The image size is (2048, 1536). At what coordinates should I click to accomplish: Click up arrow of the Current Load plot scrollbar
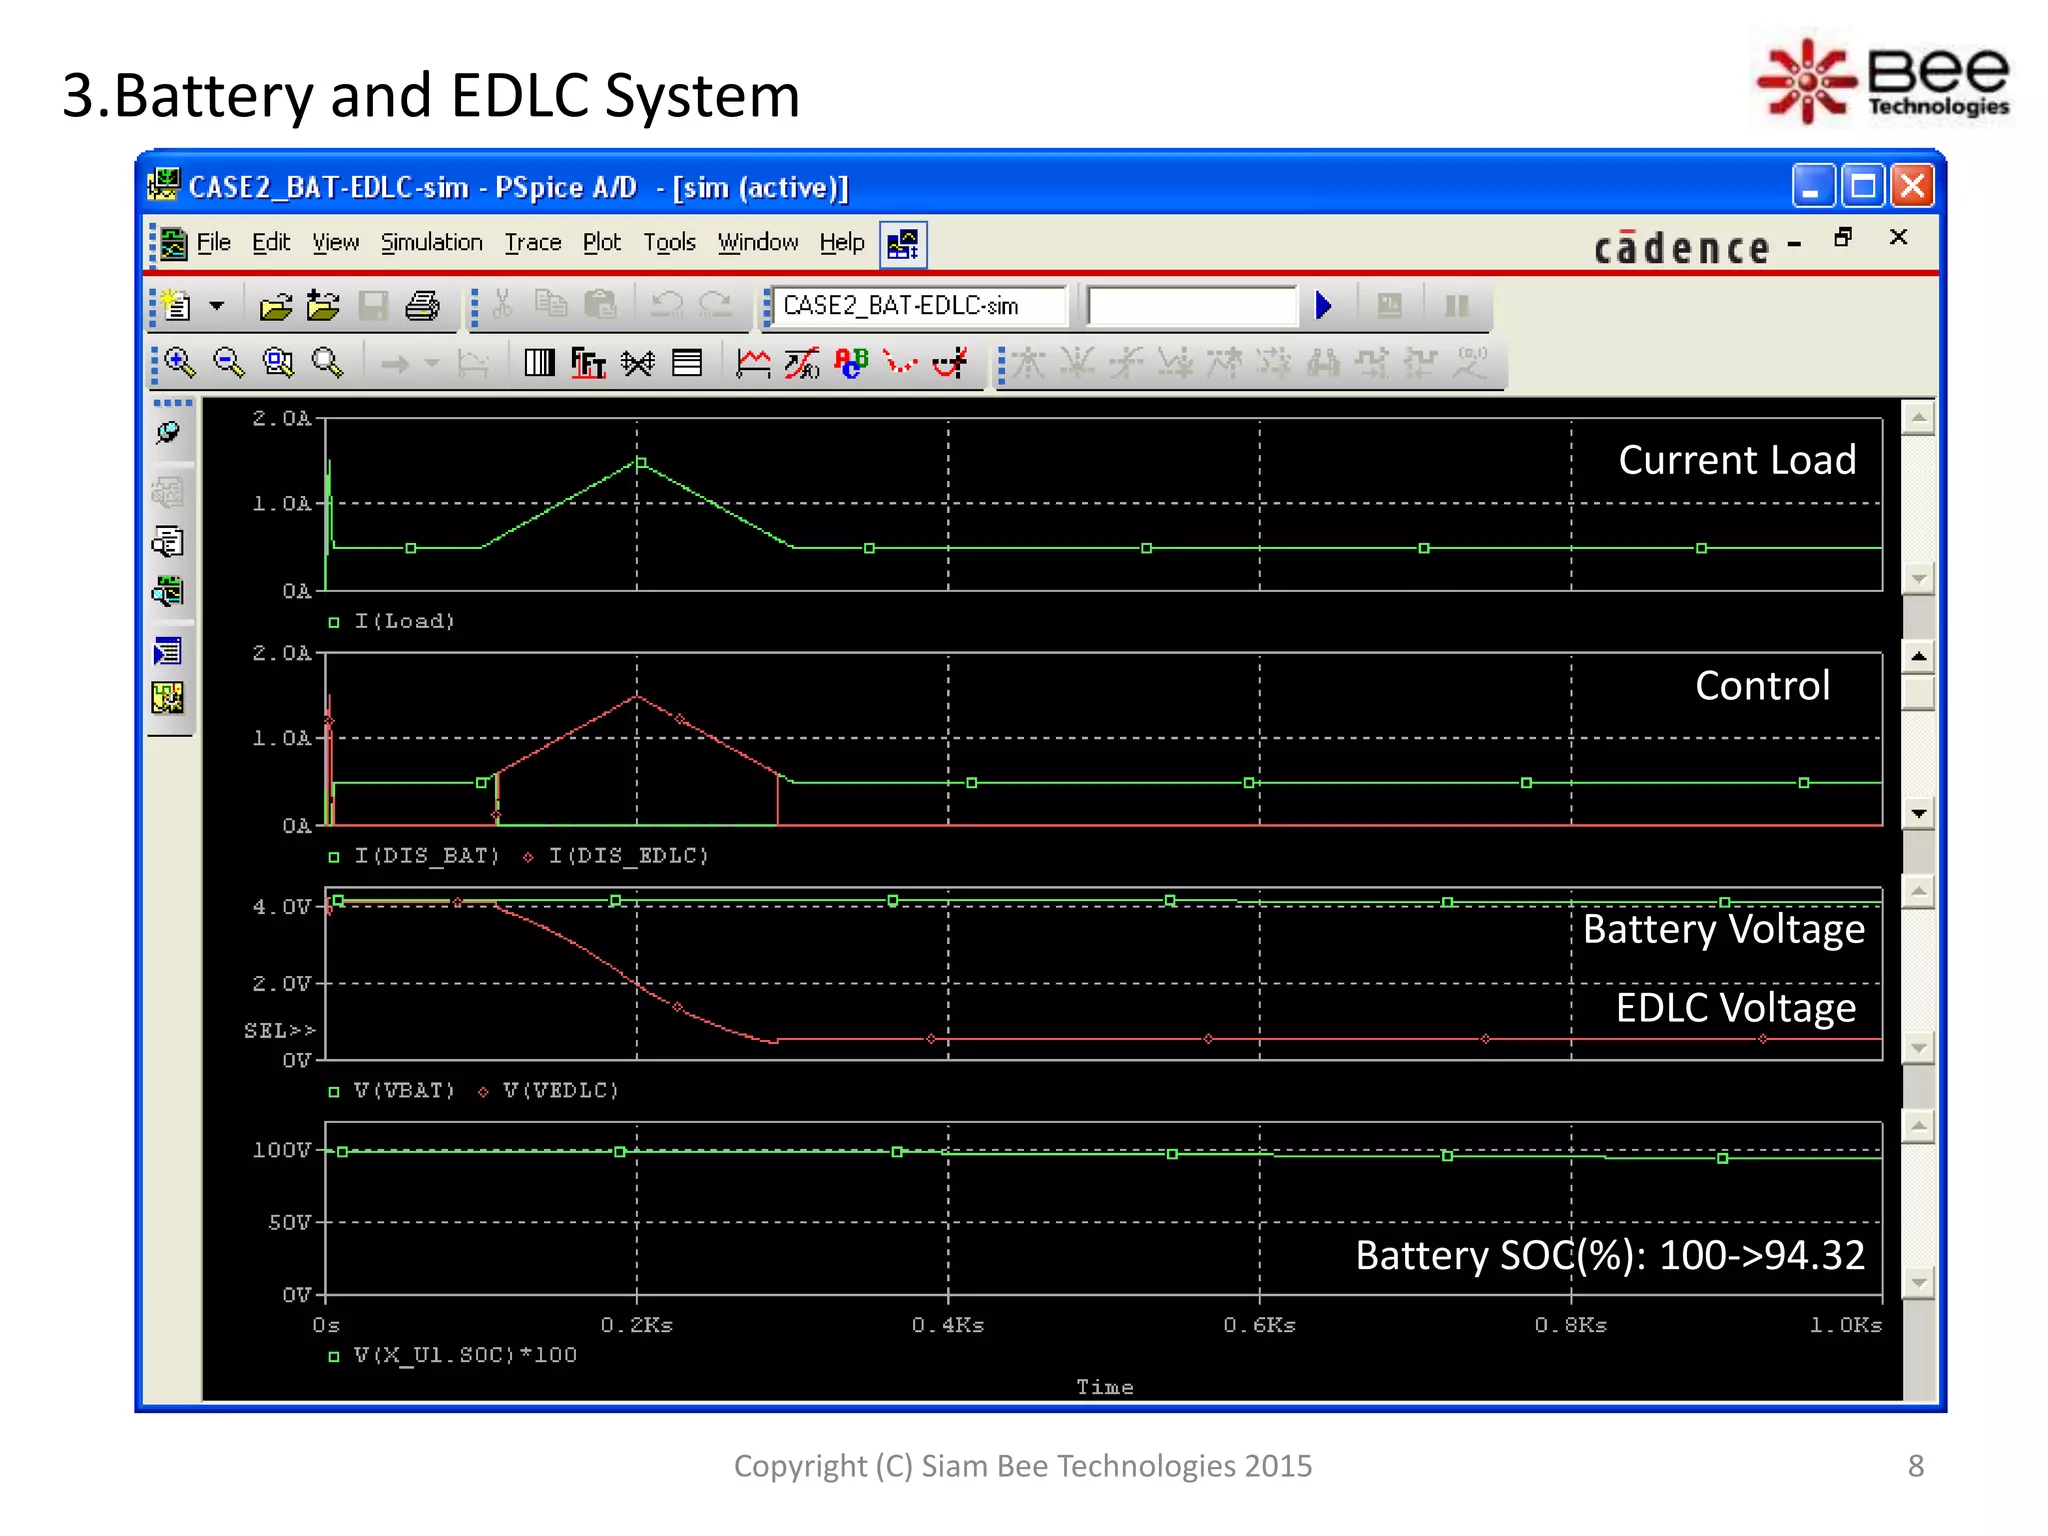click(x=1918, y=417)
